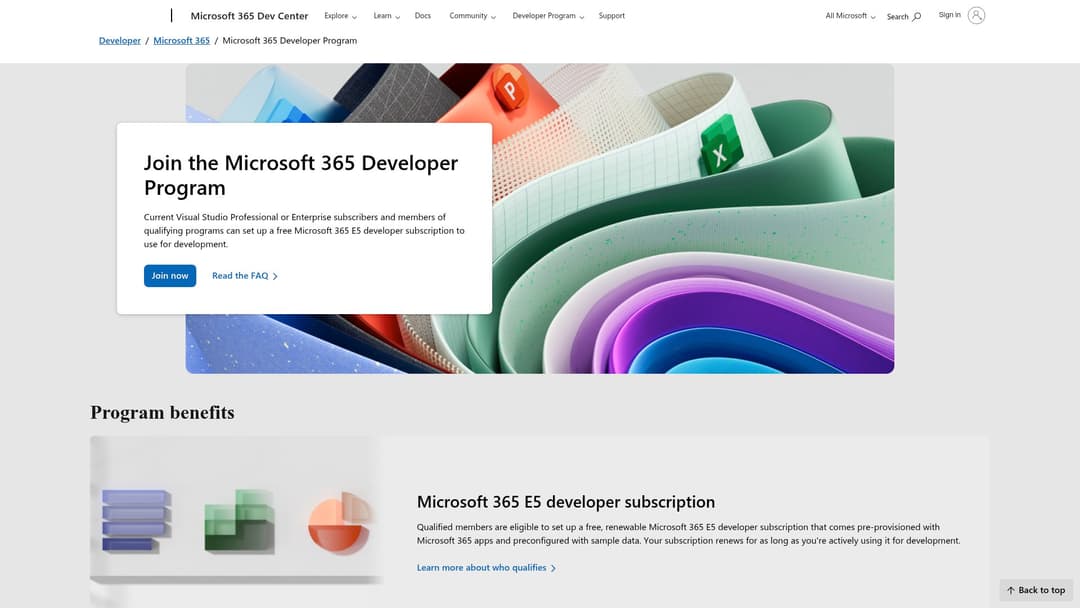Viewport: 1080px width, 608px height.
Task: Click the Microsoft 365 breadcrumb link
Action: pyautogui.click(x=181, y=41)
